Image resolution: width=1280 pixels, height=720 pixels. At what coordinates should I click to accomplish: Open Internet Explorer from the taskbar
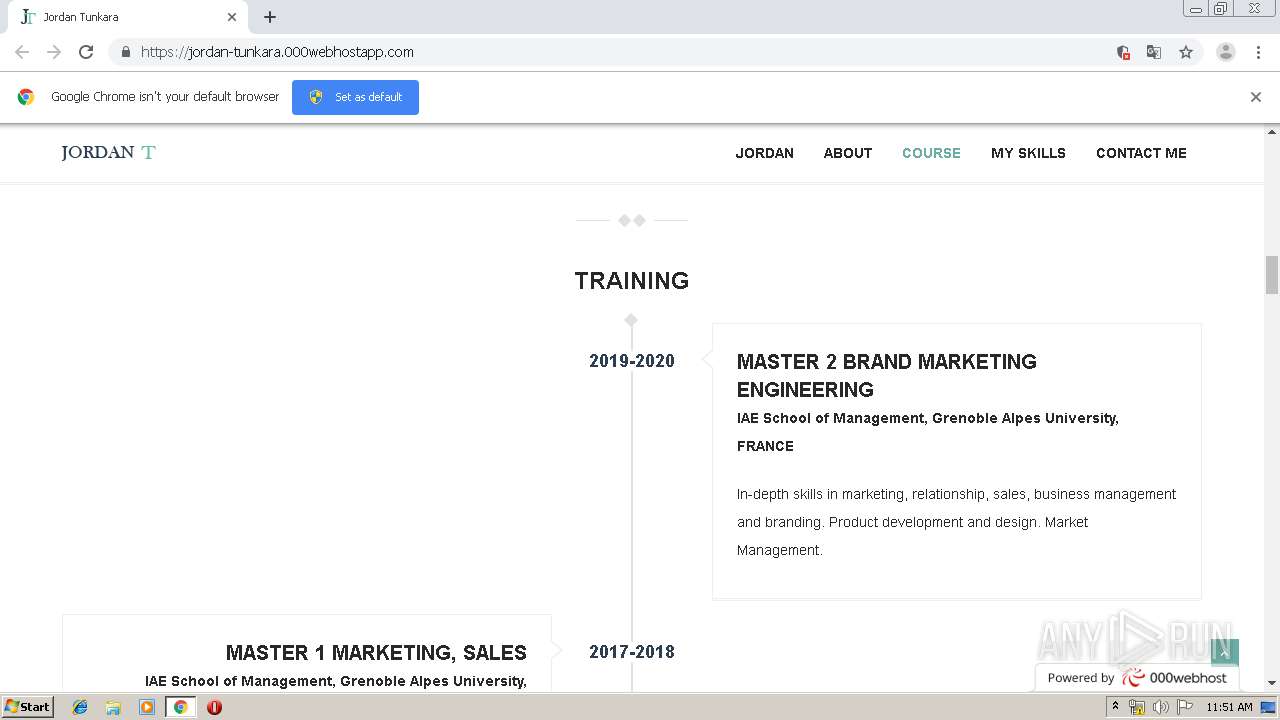pos(80,707)
